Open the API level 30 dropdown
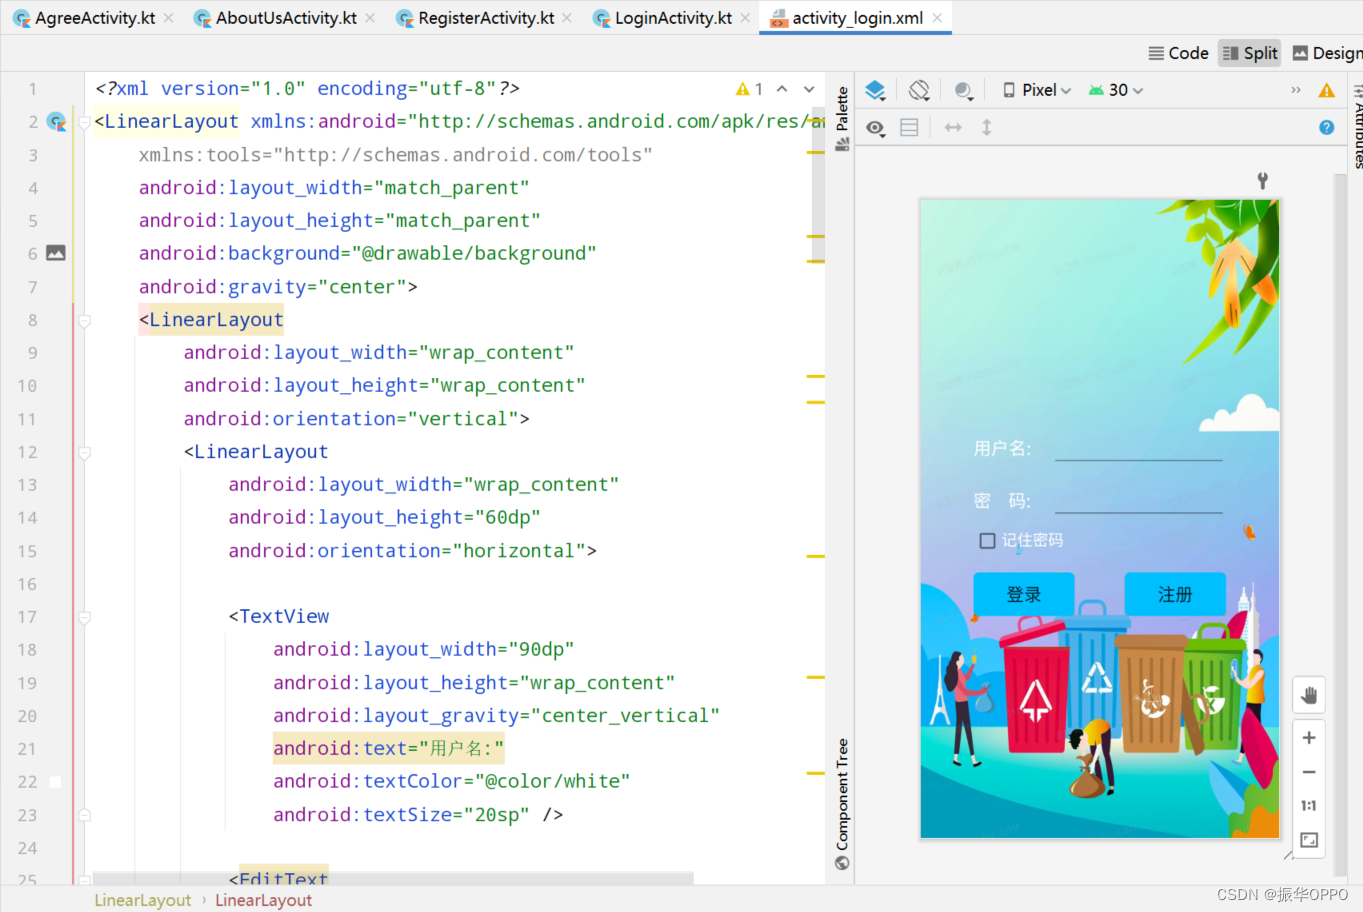Screen dimensions: 1363x912 (1116, 90)
